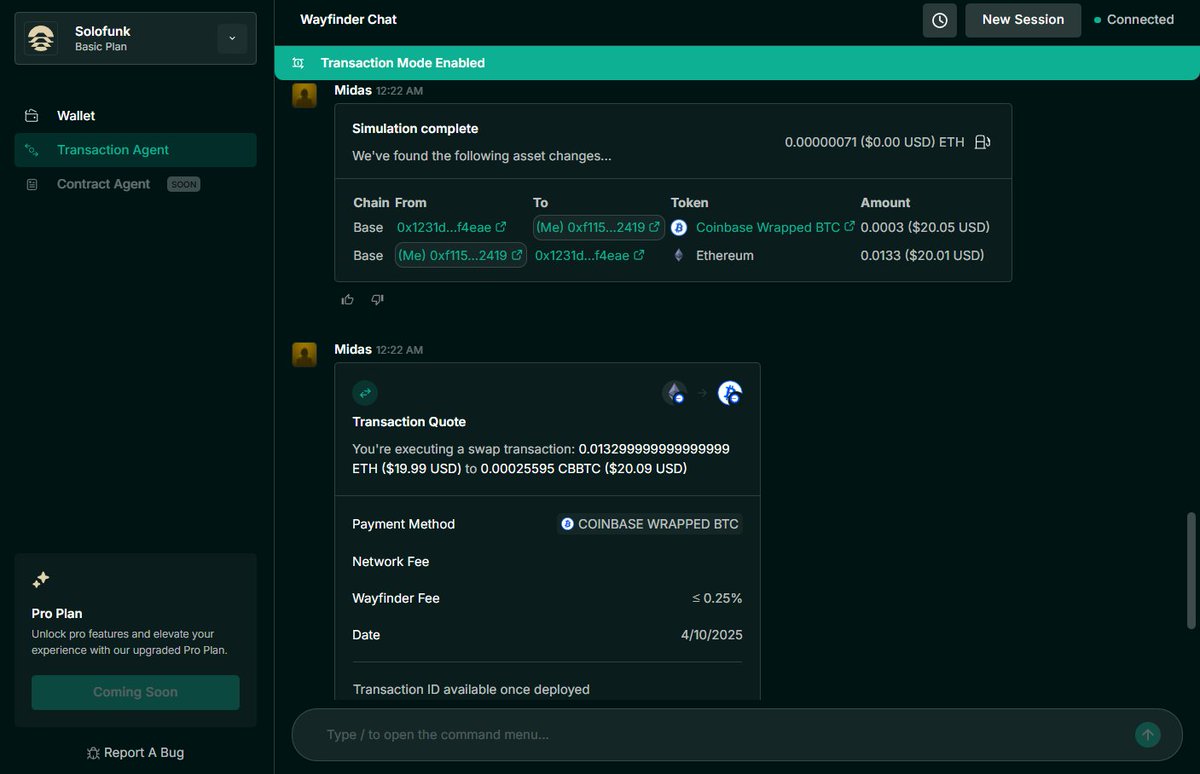Click the Network Fee label
Image resolution: width=1200 pixels, height=774 pixels.
coord(391,561)
